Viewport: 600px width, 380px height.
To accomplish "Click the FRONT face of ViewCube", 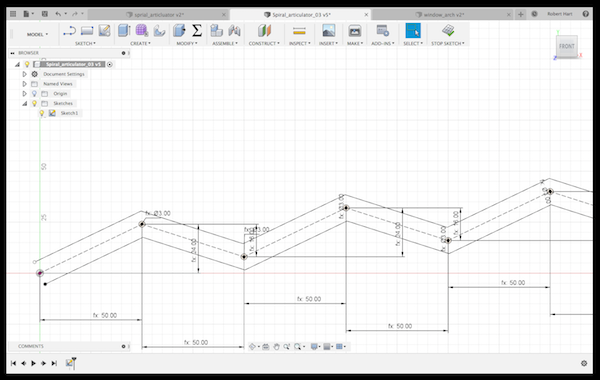I will click(566, 46).
